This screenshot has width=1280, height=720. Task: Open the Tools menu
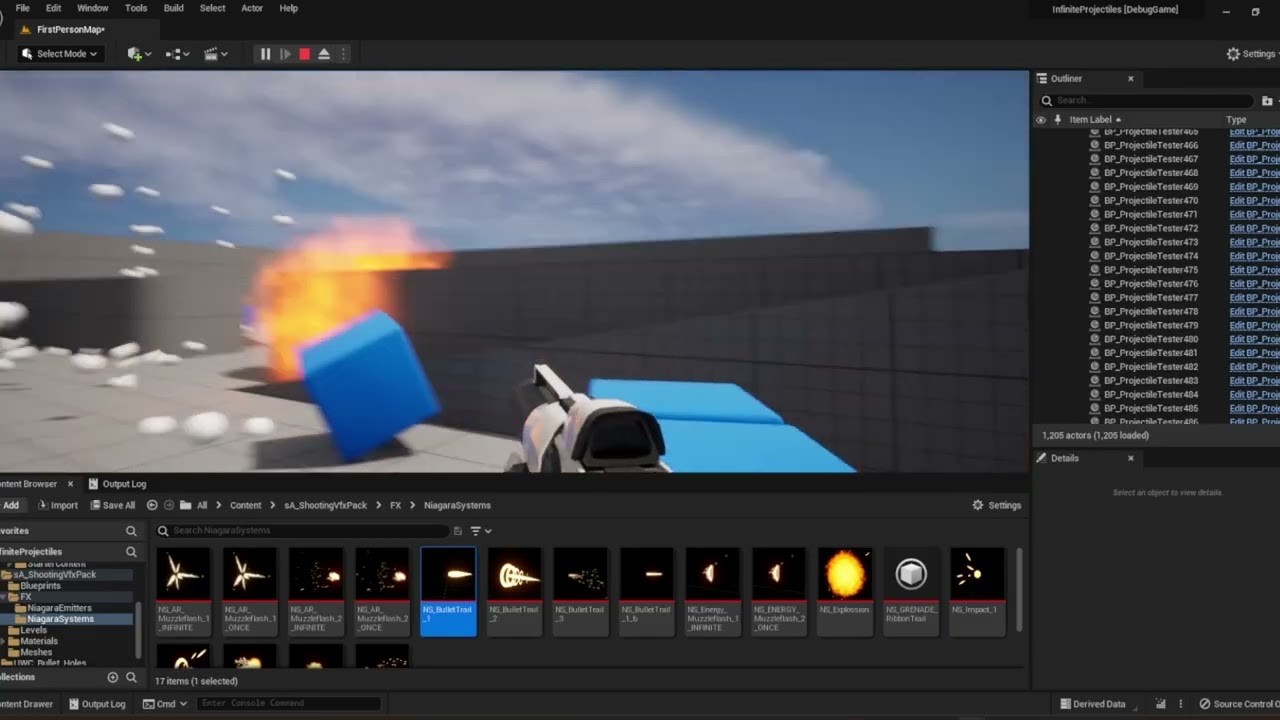pyautogui.click(x=136, y=8)
